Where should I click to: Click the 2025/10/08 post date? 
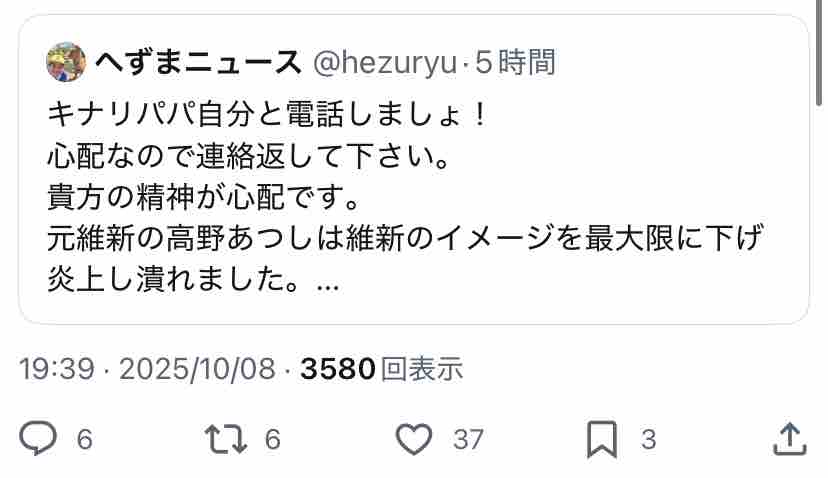(x=197, y=369)
